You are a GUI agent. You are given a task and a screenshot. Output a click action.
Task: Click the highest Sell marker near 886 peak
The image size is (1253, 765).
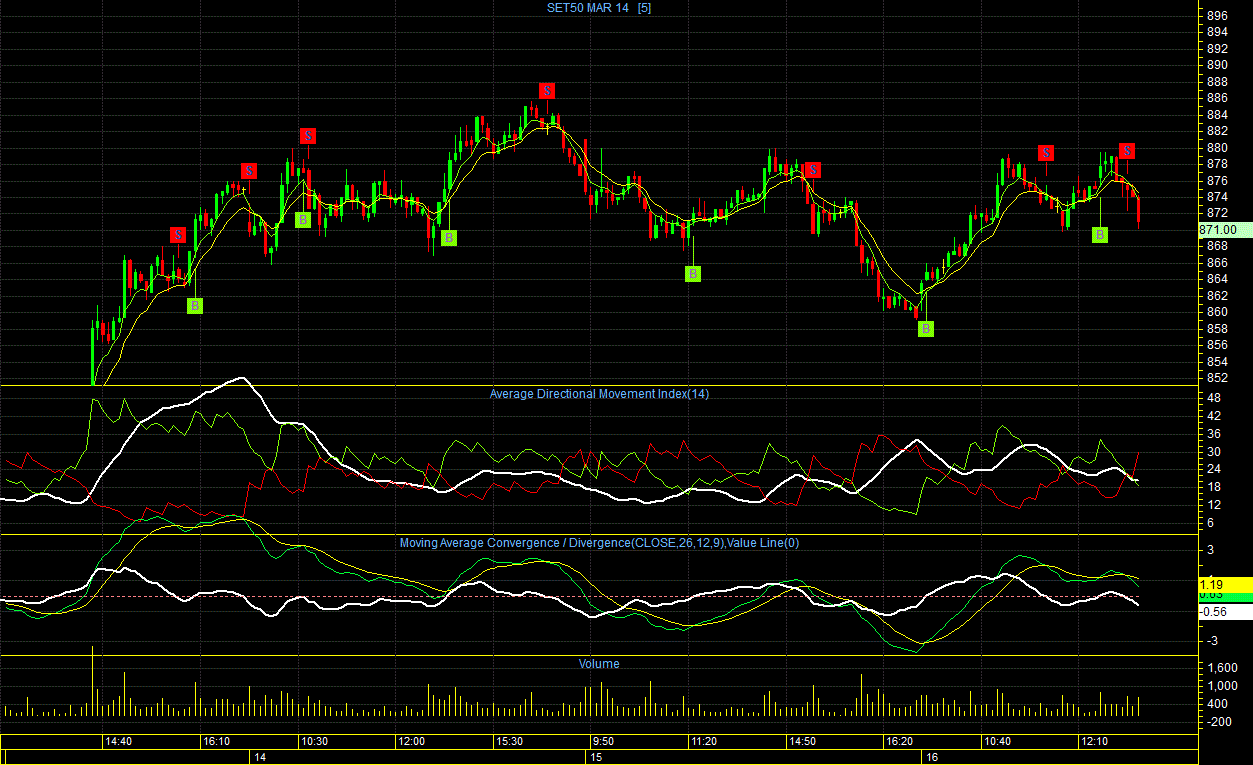pos(547,91)
